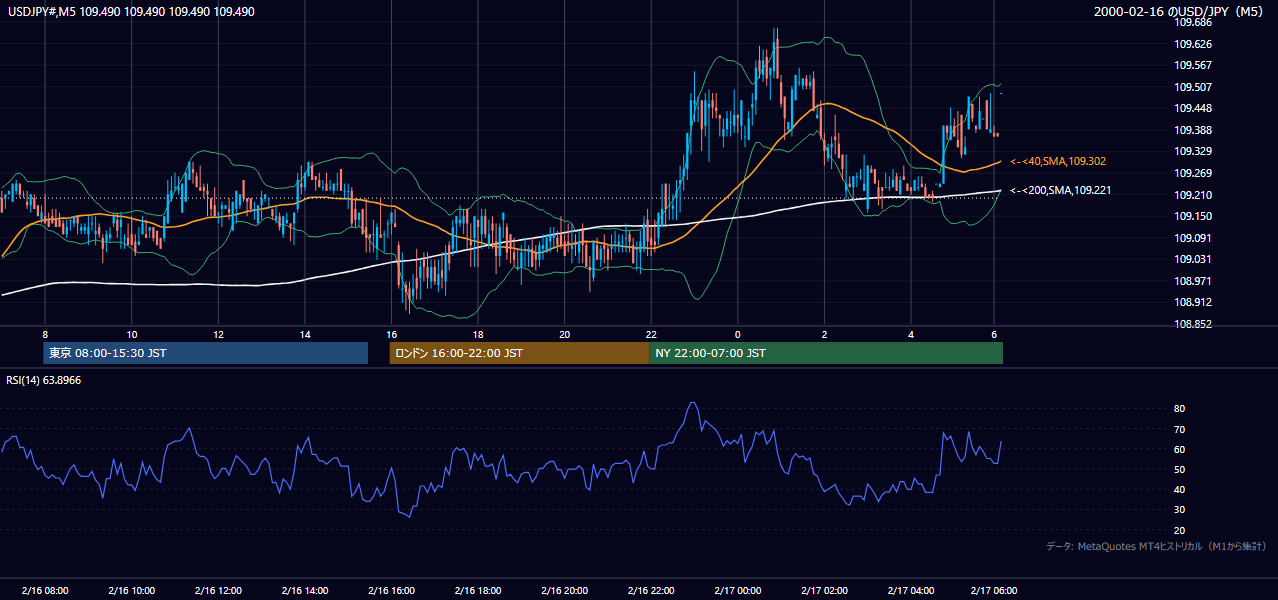Click the RSI(14) 63.8966 indicator label
Image resolution: width=1278 pixels, height=600 pixels.
(x=44, y=380)
